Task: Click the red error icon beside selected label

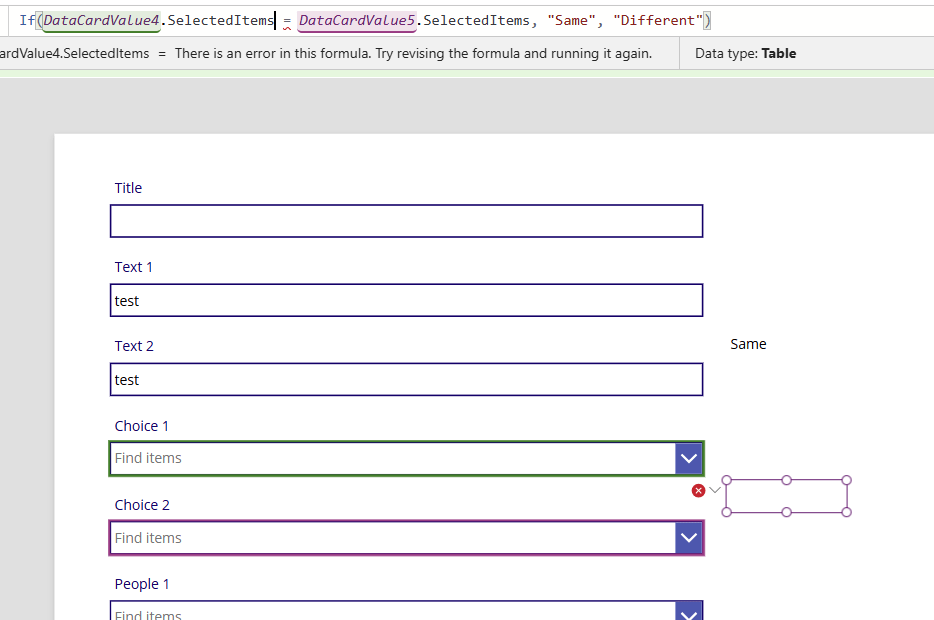Action: pos(698,491)
